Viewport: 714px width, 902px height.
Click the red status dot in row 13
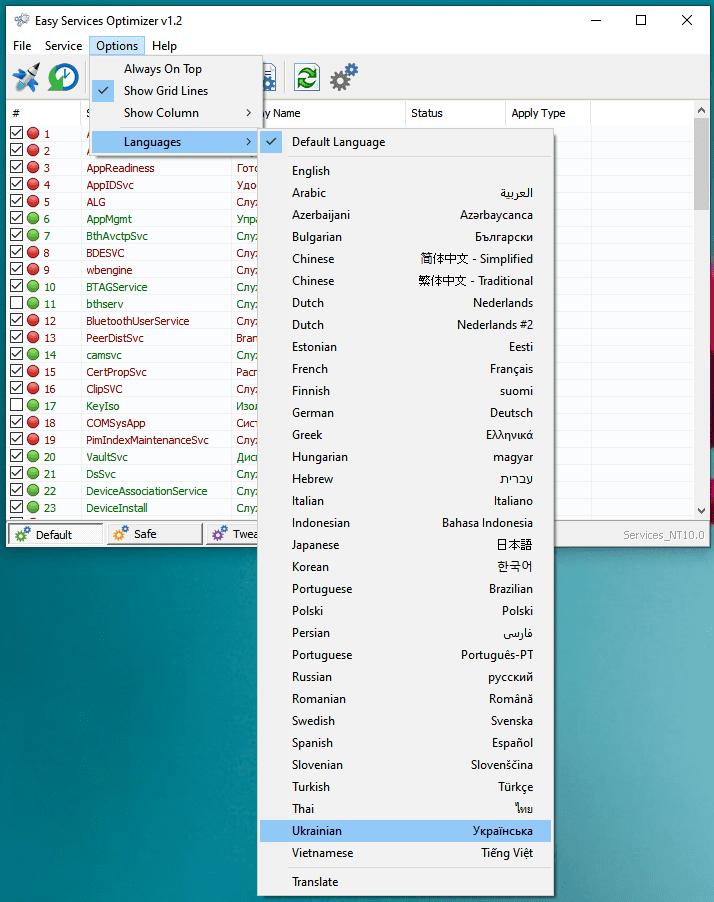tap(33, 338)
